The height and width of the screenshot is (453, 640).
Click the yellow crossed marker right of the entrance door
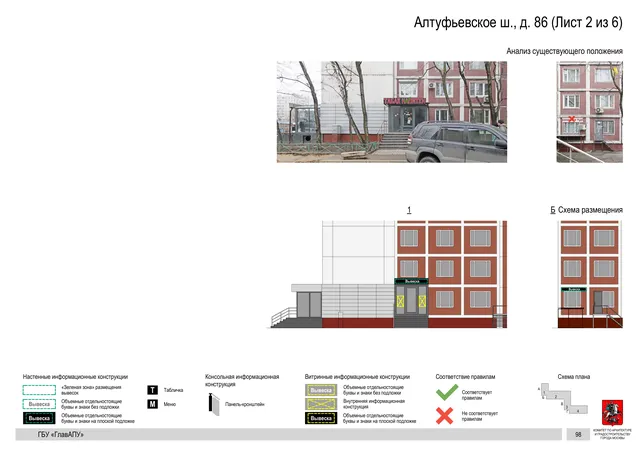point(422,301)
